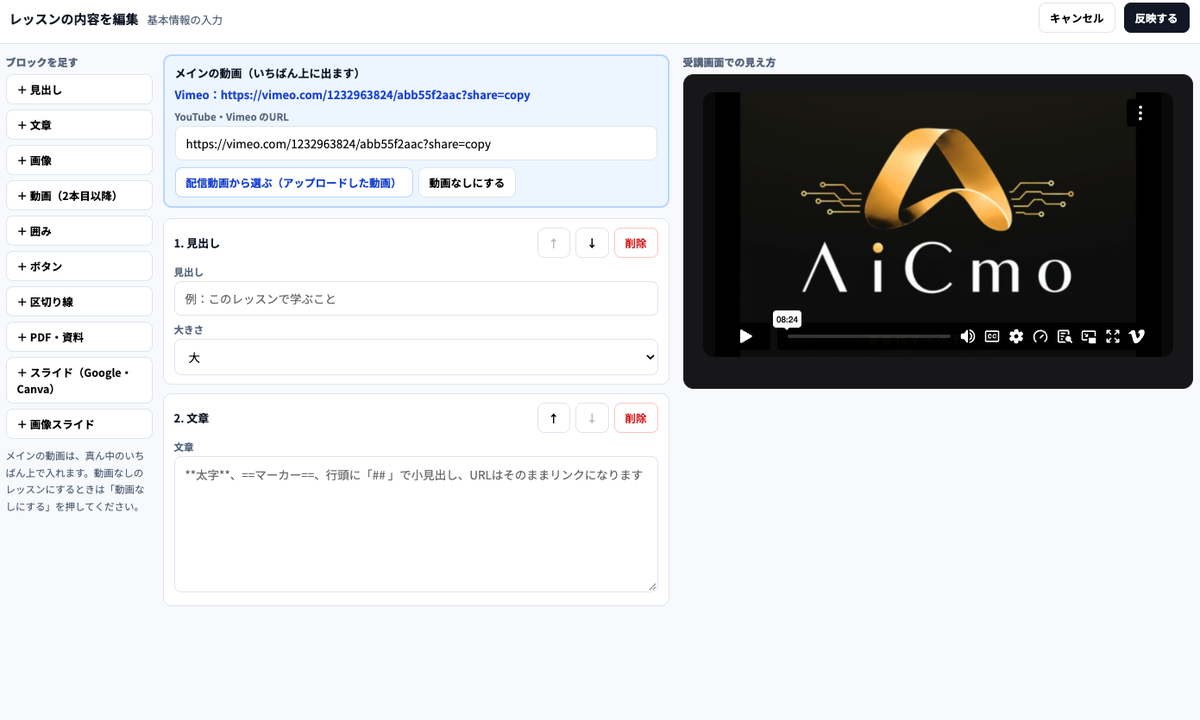Choose 配信動画から選ぶ uploaded video button
The width and height of the screenshot is (1200, 720).
pos(293,183)
